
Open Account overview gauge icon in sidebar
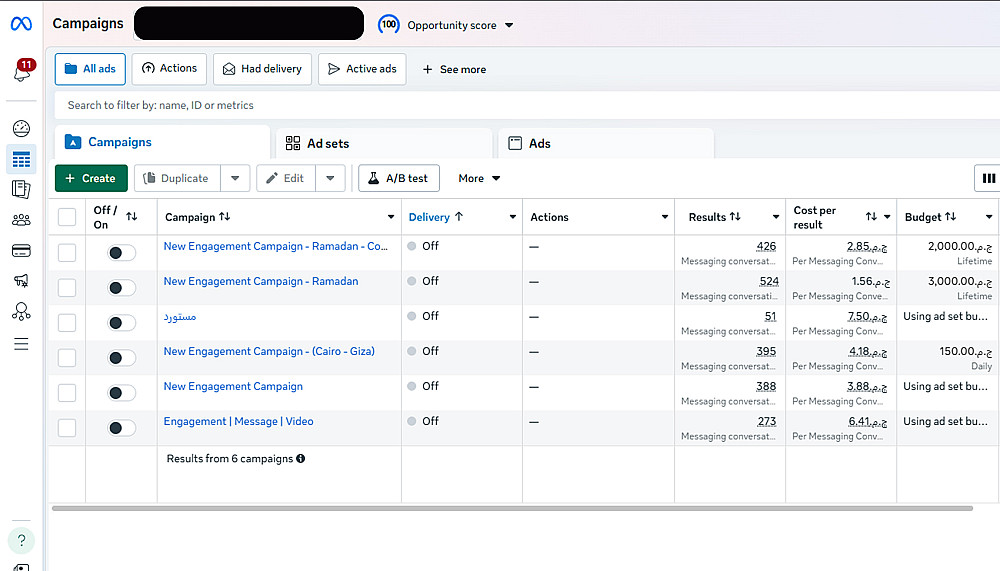pos(21,128)
